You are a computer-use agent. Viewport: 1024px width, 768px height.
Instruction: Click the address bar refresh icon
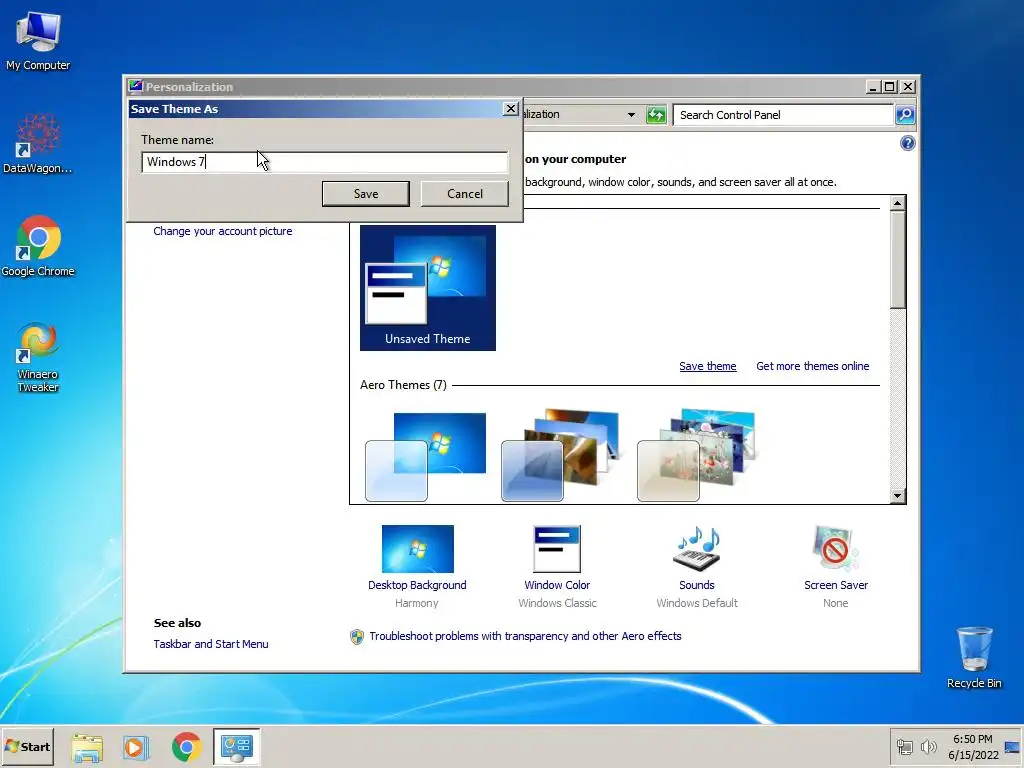656,115
